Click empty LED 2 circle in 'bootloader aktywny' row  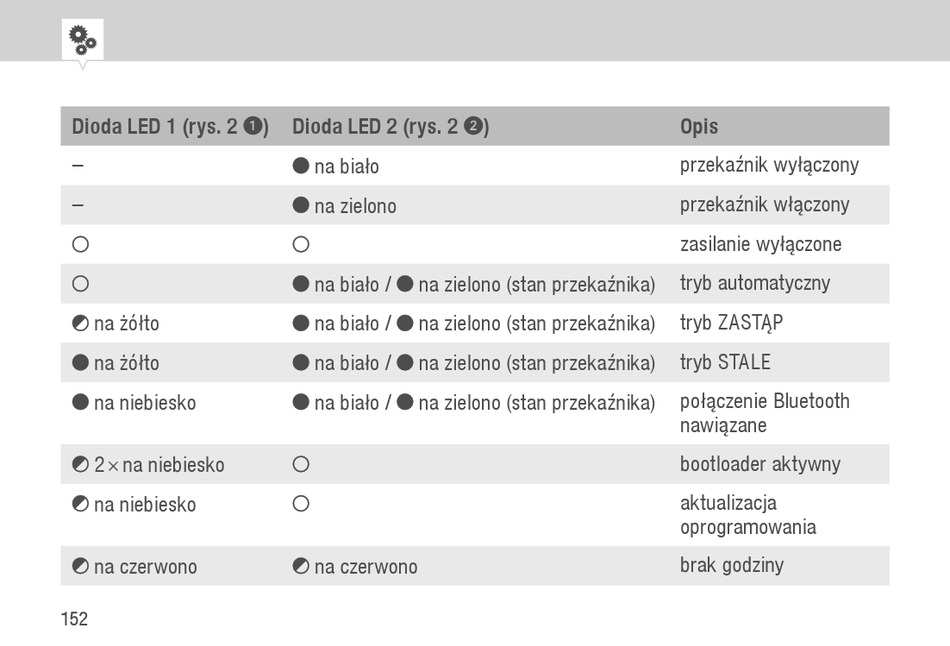click(x=301, y=464)
